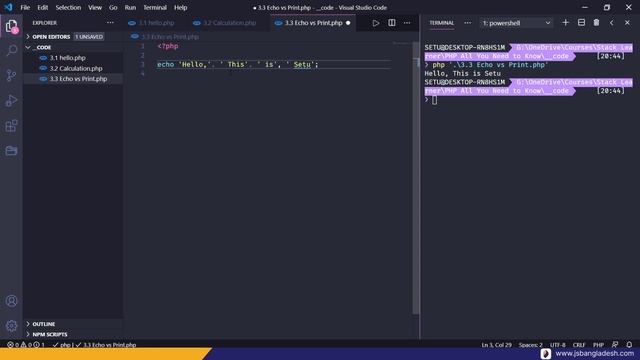This screenshot has width=640, height=360.
Task: Split the terminal
Action: (x=581, y=23)
